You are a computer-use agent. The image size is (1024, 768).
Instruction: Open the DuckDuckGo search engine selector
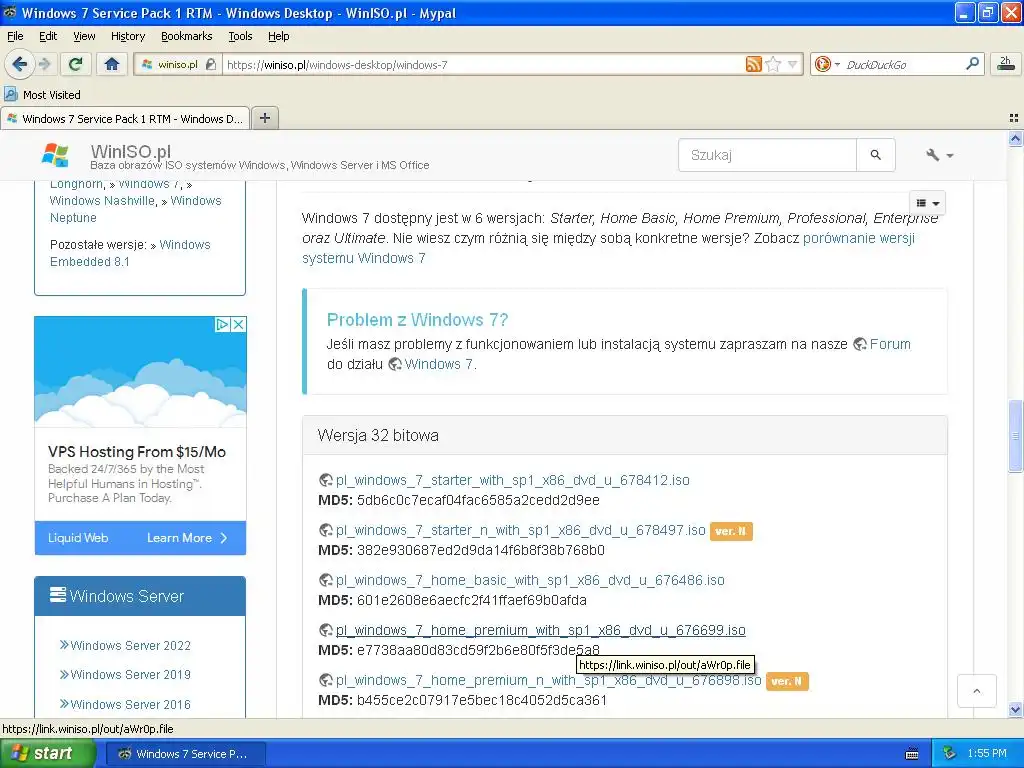click(827, 64)
